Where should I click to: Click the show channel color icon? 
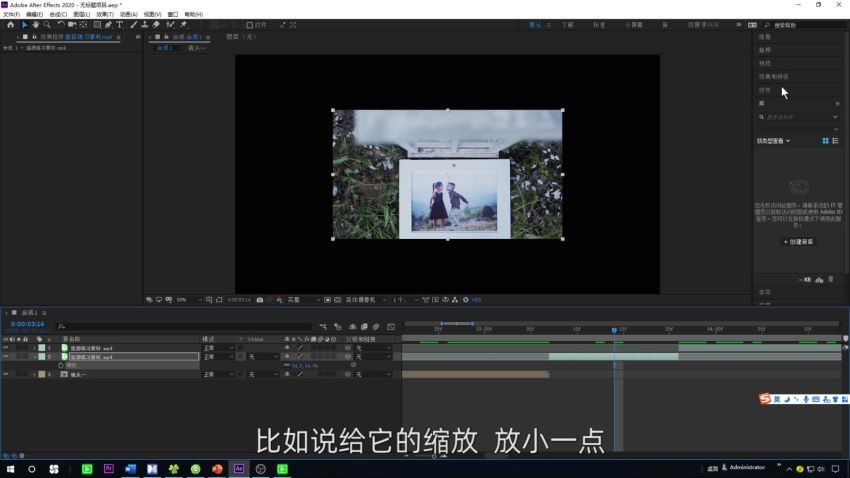(279, 300)
